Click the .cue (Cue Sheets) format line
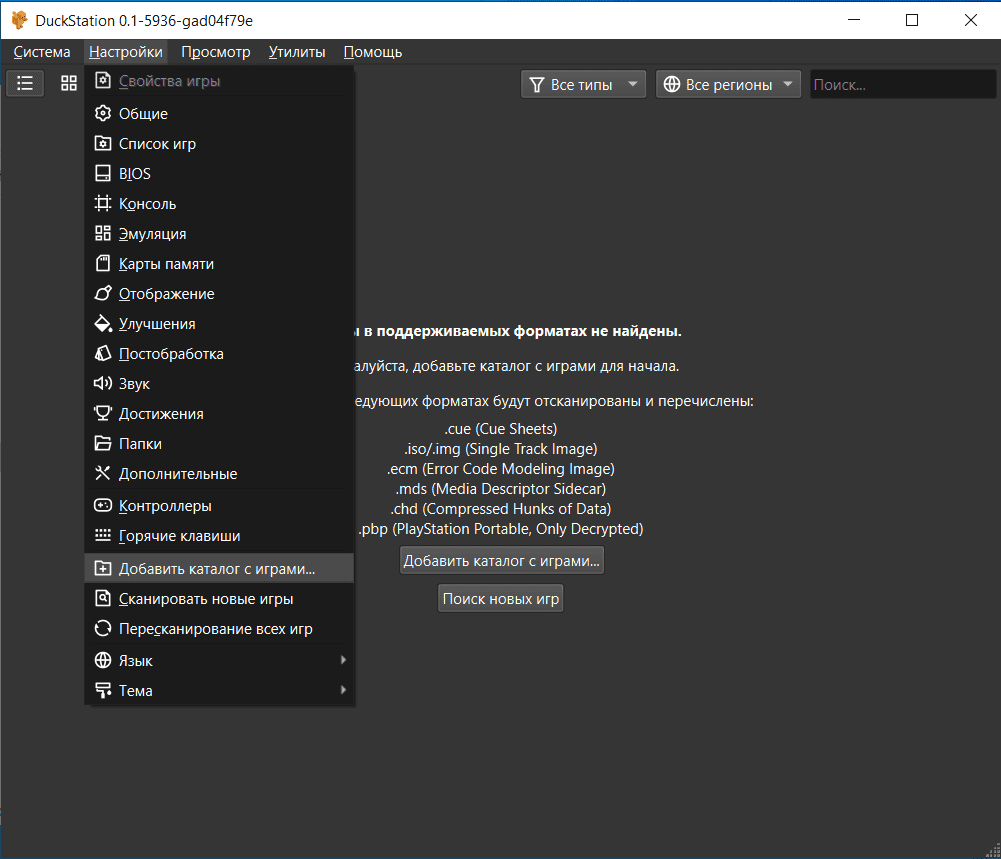The image size is (1001, 859). pos(500,428)
